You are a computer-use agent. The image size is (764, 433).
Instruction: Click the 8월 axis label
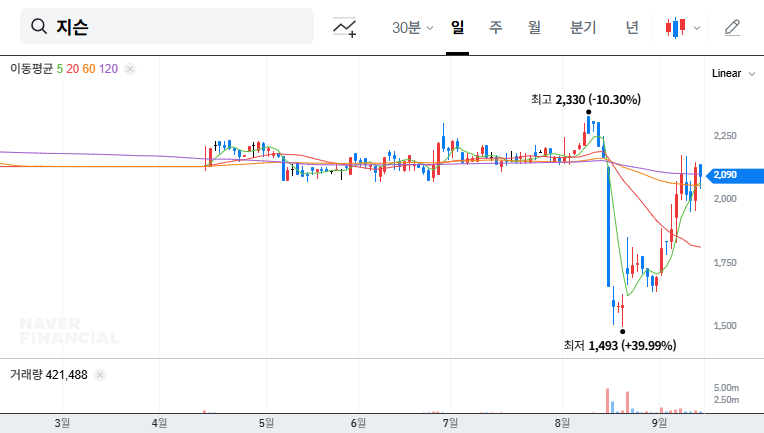click(562, 423)
